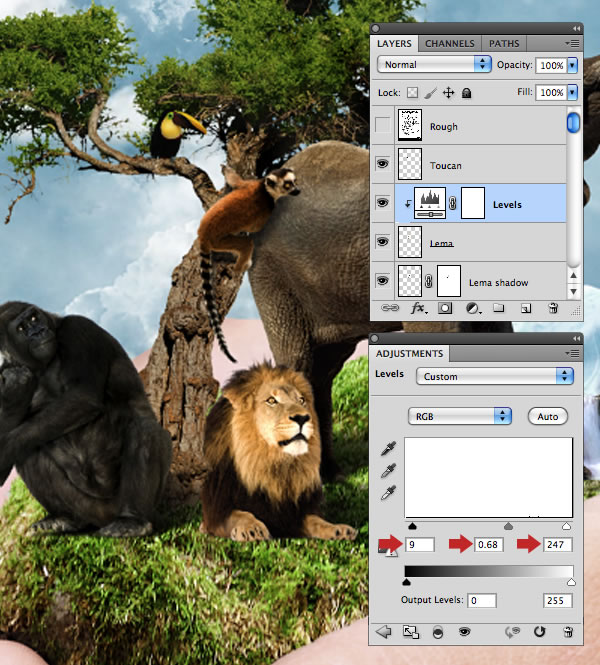Open RGB channel dropdown

tap(460, 416)
